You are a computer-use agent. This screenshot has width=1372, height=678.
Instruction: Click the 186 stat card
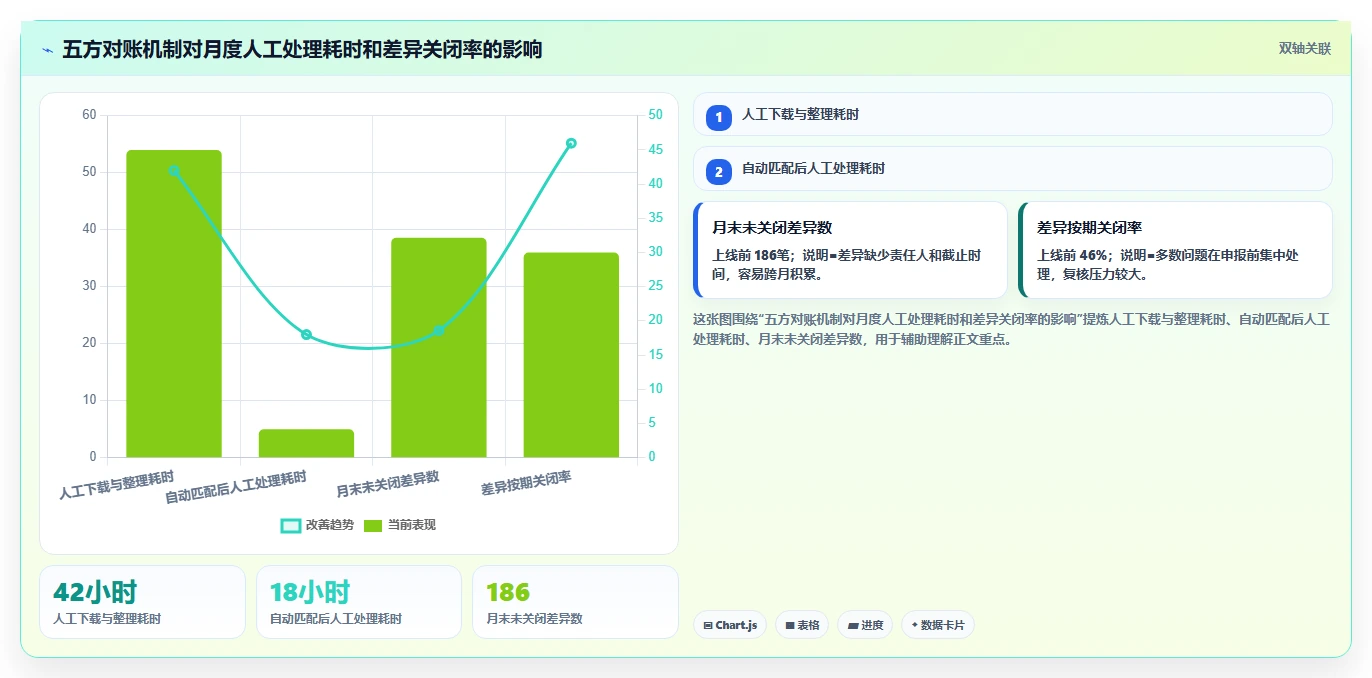click(575, 602)
